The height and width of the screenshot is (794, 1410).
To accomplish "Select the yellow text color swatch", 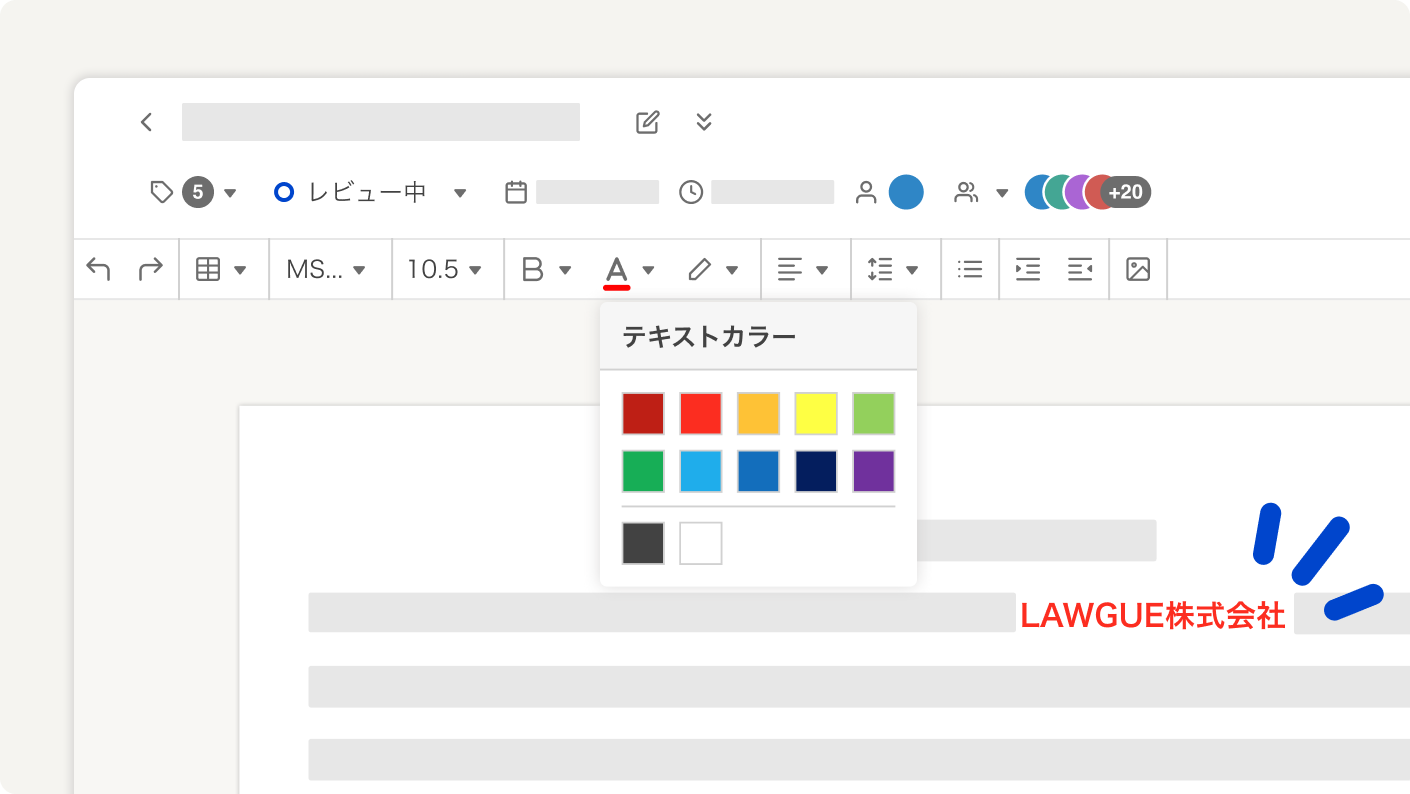I will [816, 414].
